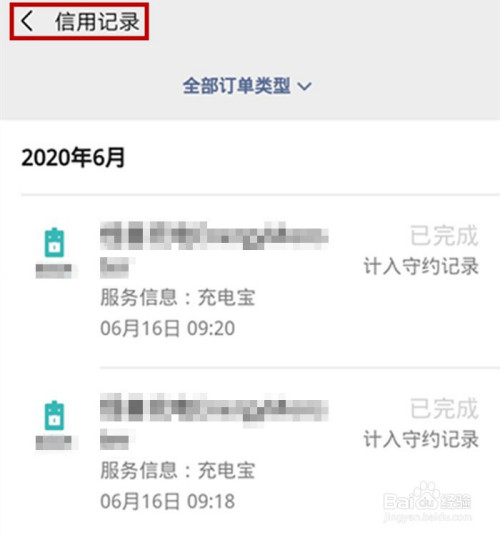
Task: Tap the blurred label under the first battery icon
Action: coord(55,271)
